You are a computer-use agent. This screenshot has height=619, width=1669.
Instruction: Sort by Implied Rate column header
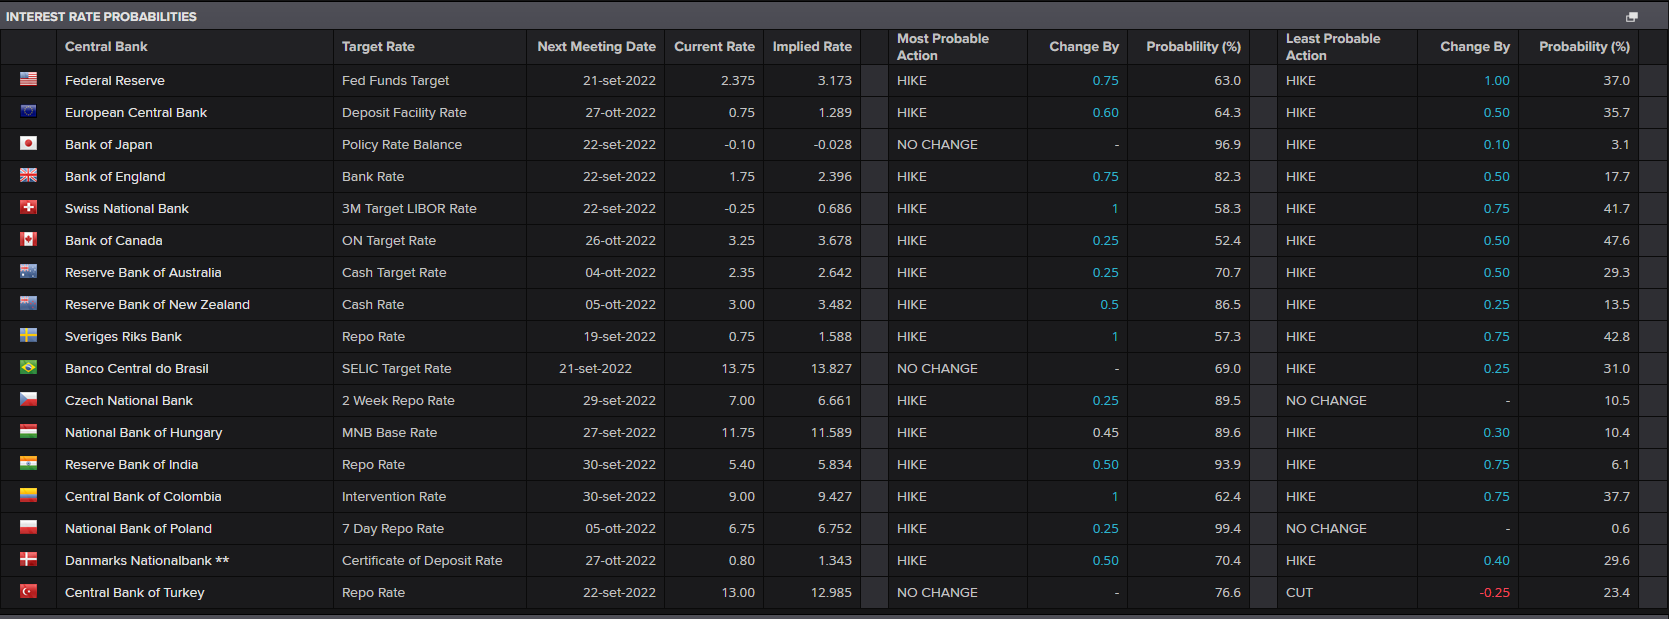[x=812, y=47]
